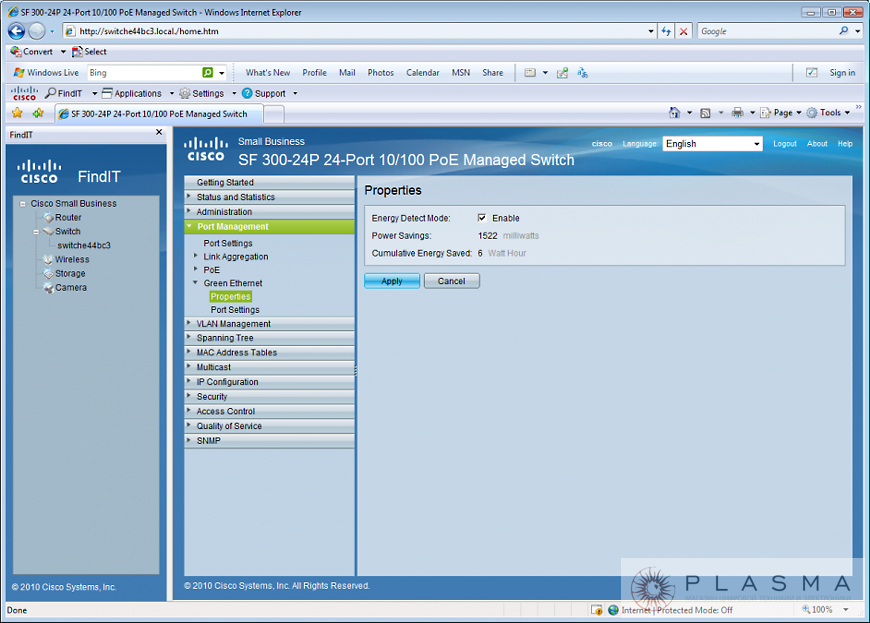Click the security zone globe icon in the status bar
This screenshot has height=623, width=870.
tap(613, 610)
